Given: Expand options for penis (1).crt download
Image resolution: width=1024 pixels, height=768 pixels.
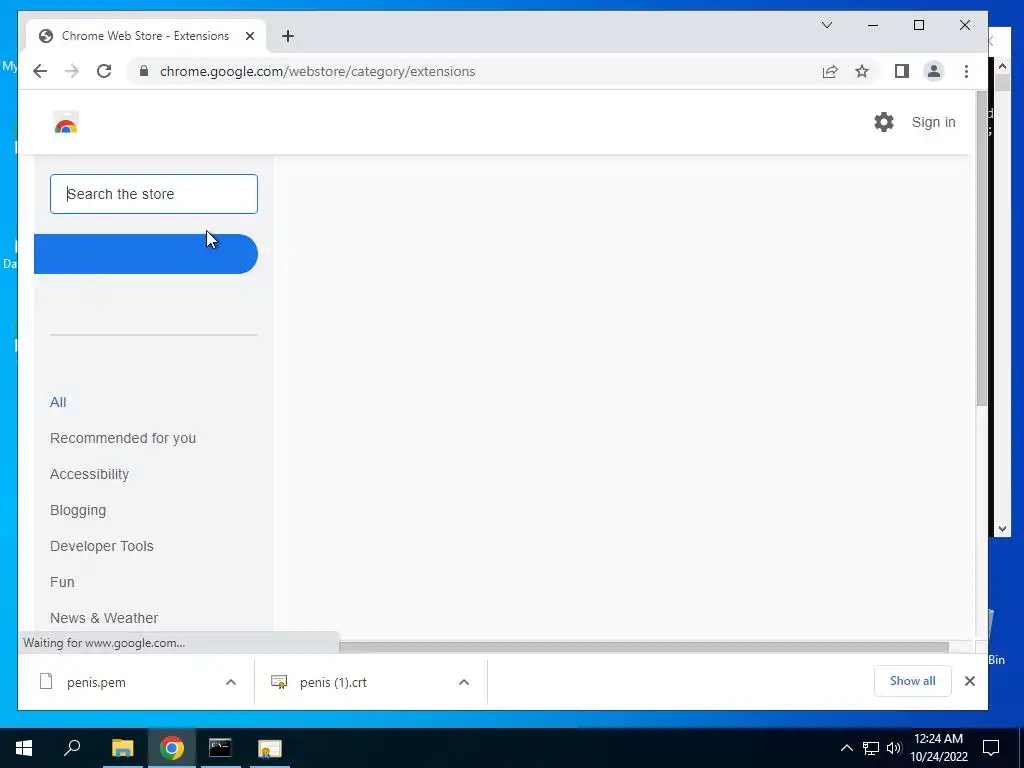Looking at the screenshot, I should pyautogui.click(x=464, y=682).
